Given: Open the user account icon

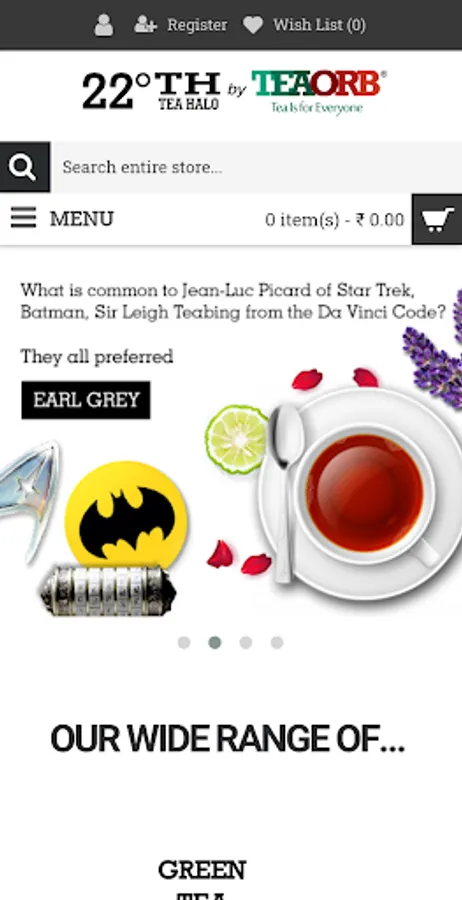Looking at the screenshot, I should (x=103, y=25).
